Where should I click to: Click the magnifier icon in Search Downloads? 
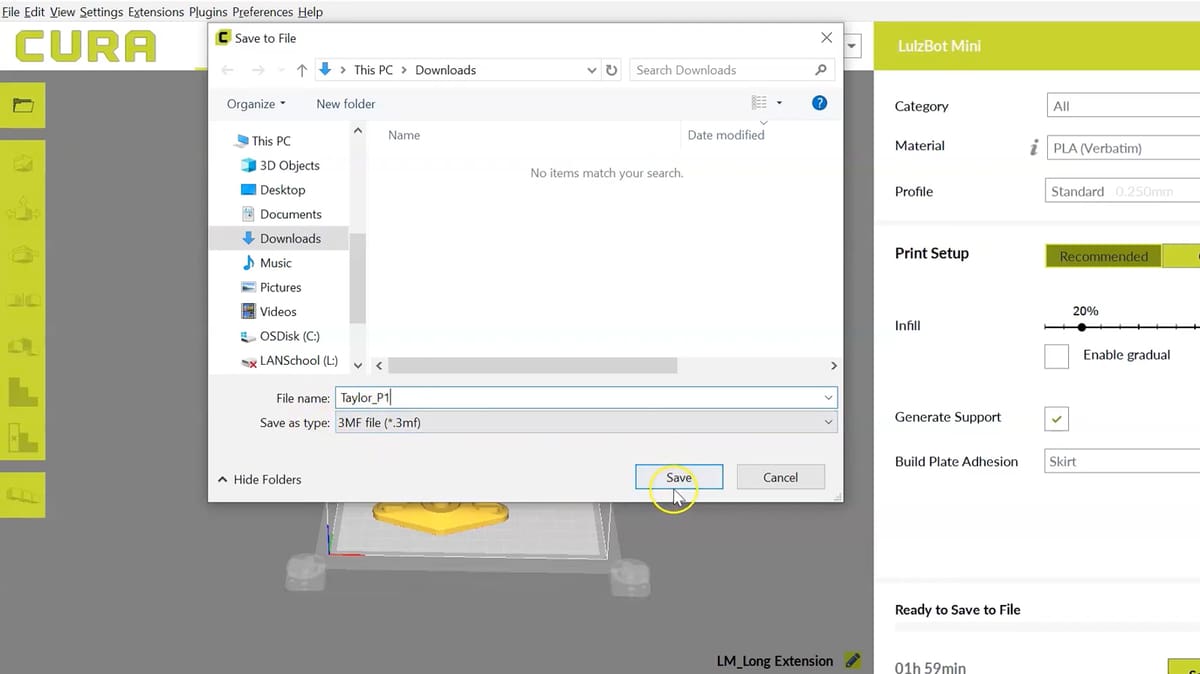click(821, 70)
